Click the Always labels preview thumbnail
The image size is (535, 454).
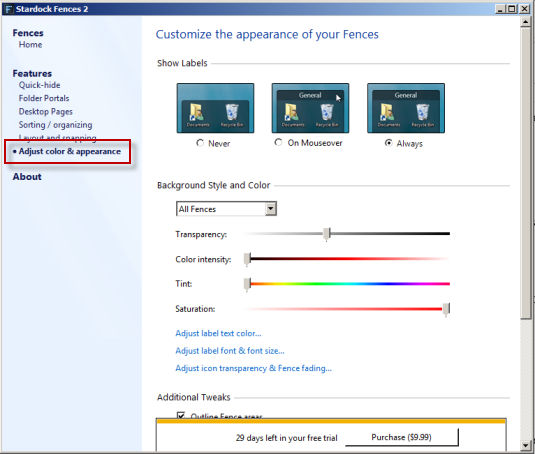click(x=406, y=108)
